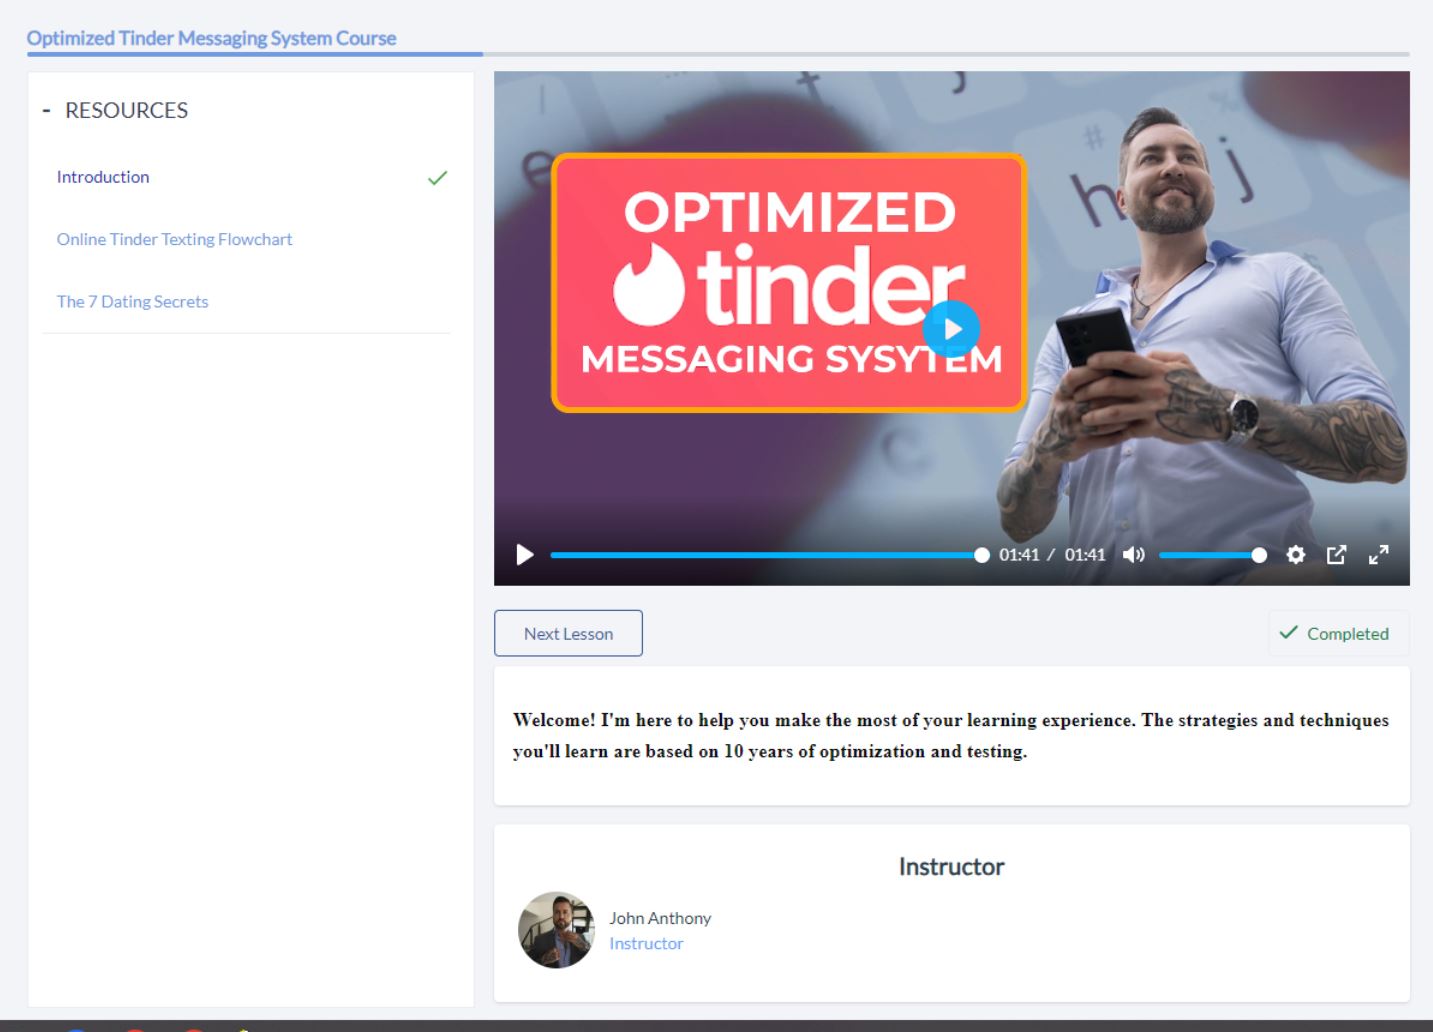Screen dimensions: 1433x1032
Task: Open video in pop-out window icon
Action: point(1337,555)
